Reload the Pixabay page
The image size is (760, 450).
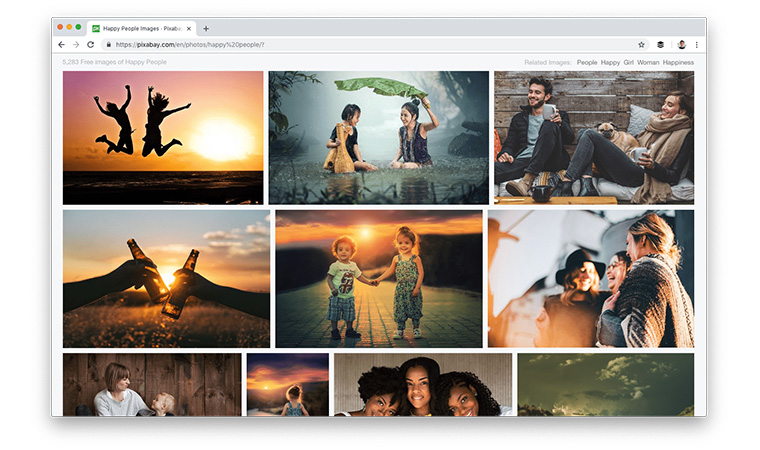[91, 45]
